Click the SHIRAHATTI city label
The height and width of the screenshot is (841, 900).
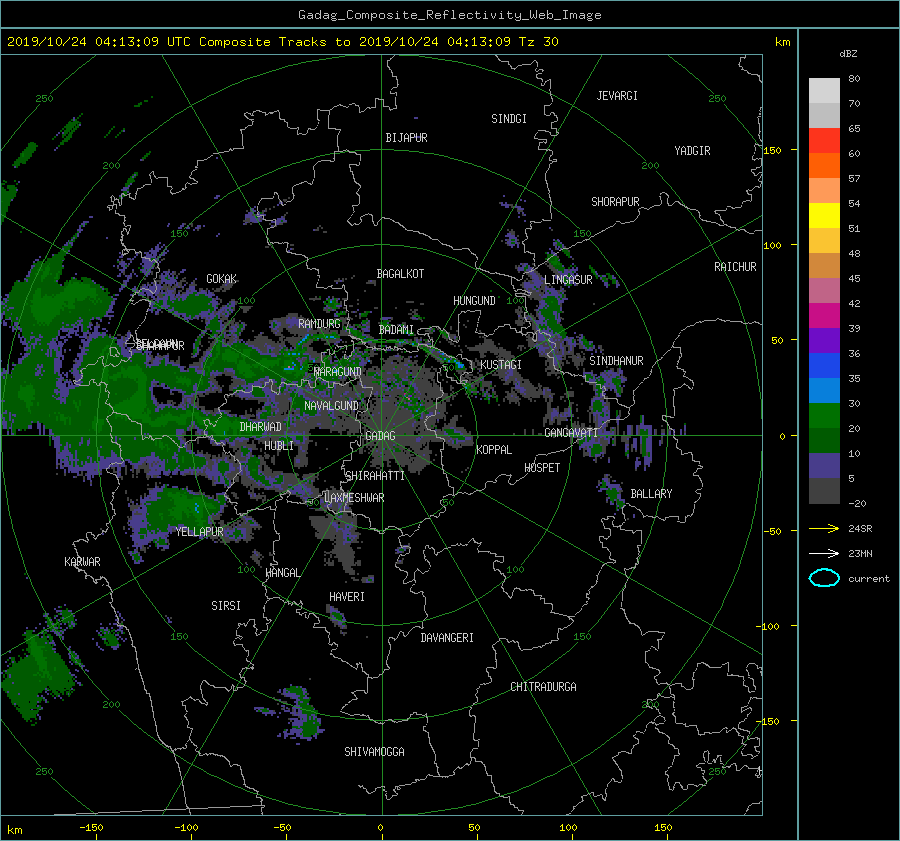click(375, 476)
